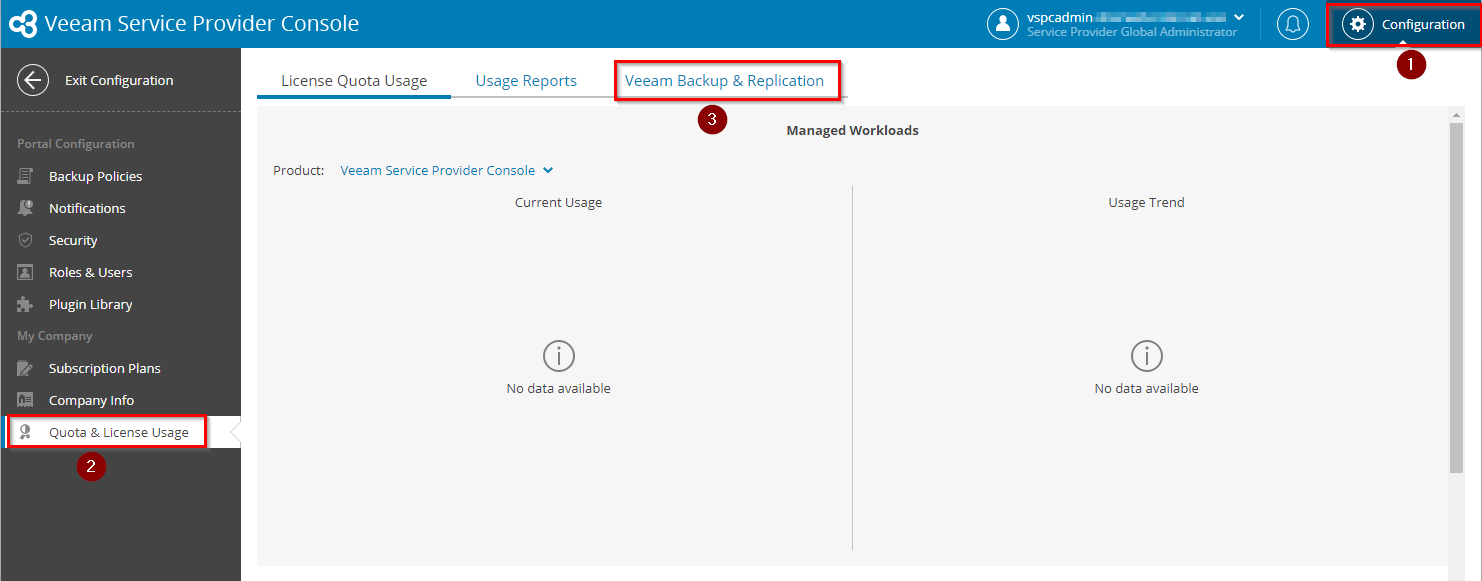
Task: Open the Product dropdown Veeam Service Provider Console
Action: 447,170
